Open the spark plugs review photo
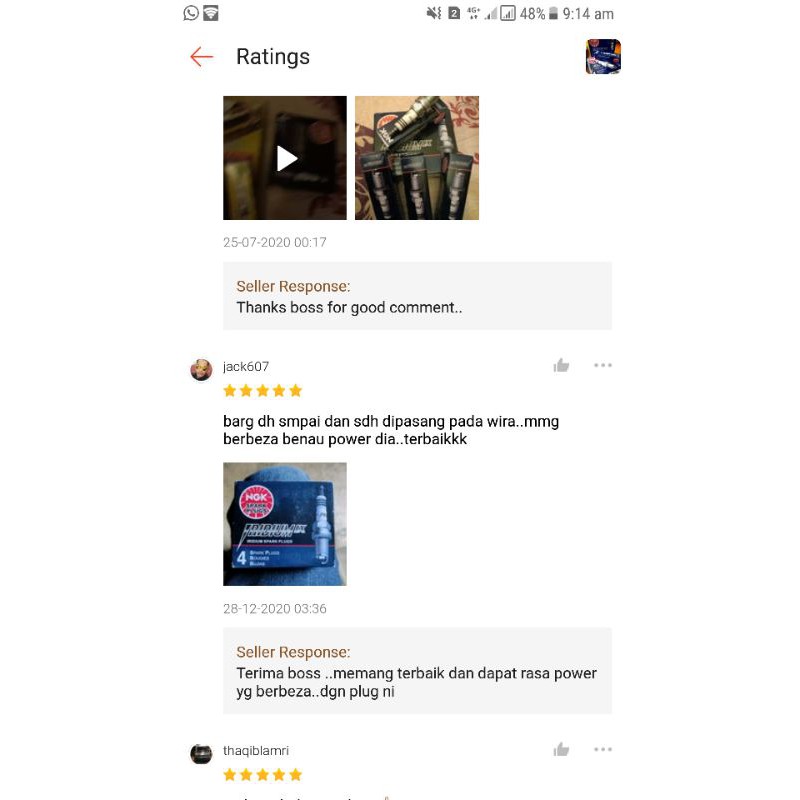This screenshot has height=800, width=800. point(417,158)
